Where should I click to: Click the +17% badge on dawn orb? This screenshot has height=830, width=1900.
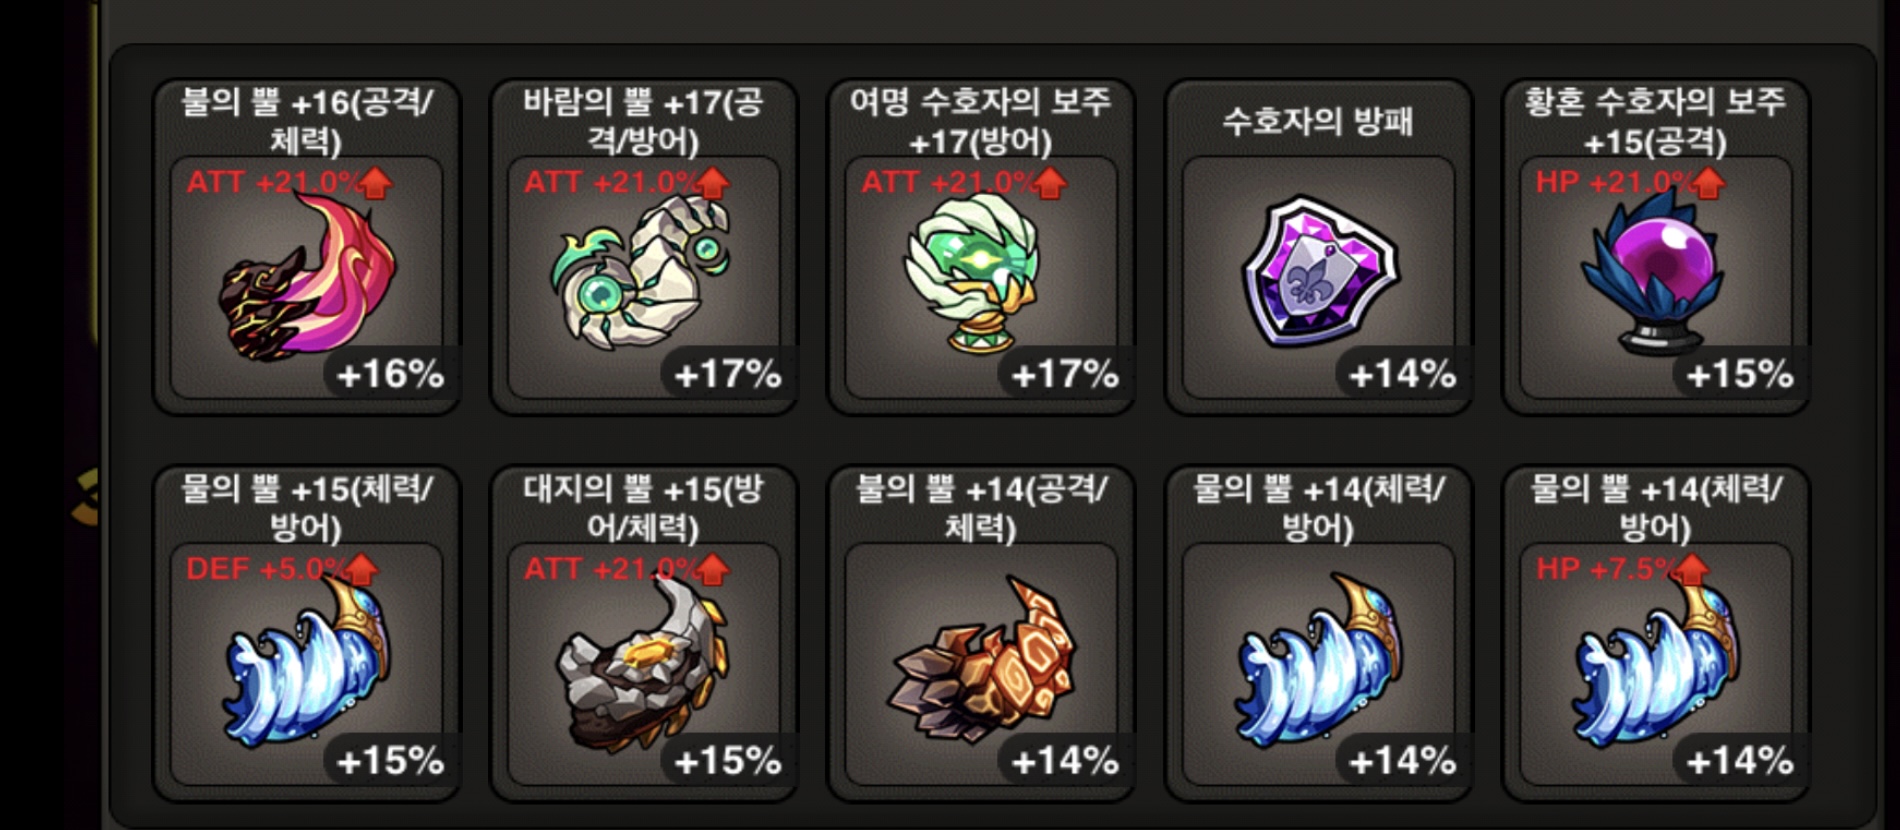click(x=1065, y=374)
